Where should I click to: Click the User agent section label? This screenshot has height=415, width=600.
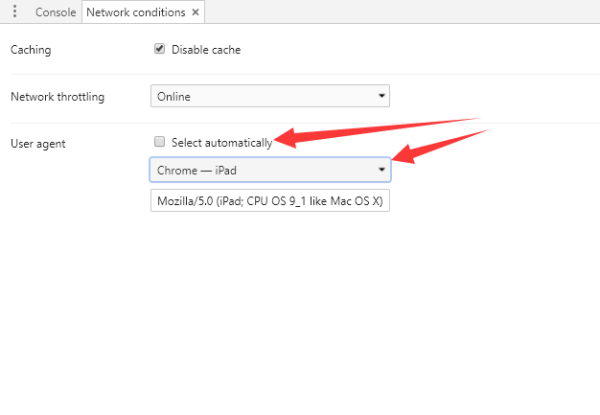point(37,144)
